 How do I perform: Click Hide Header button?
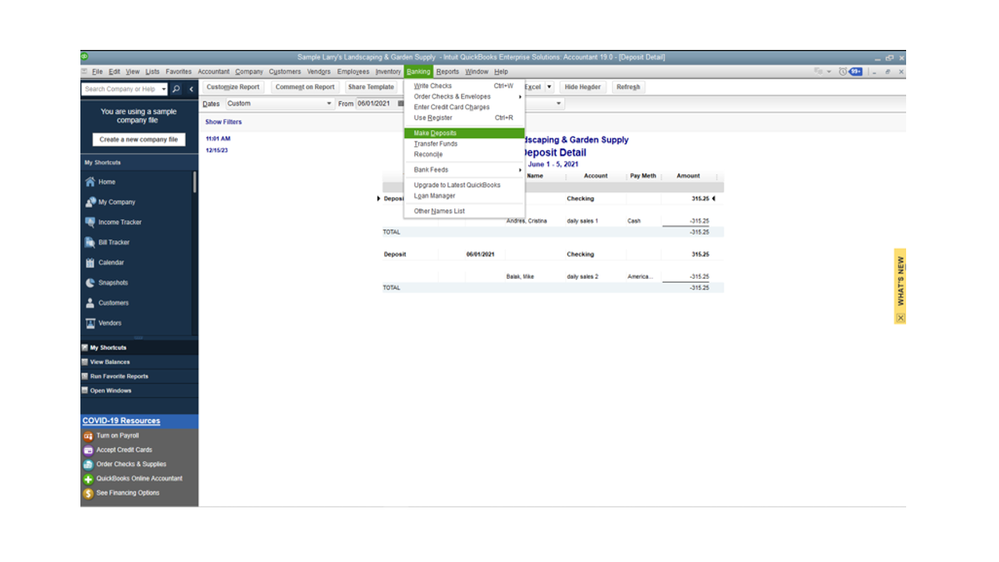(x=582, y=87)
